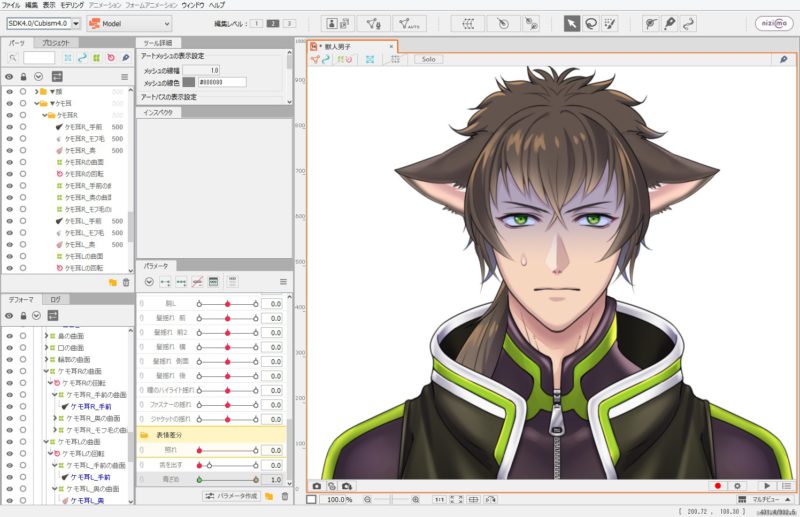Screen dimensions: 800x517
Task: Click the mesh line color swatch
Action: tap(189, 82)
